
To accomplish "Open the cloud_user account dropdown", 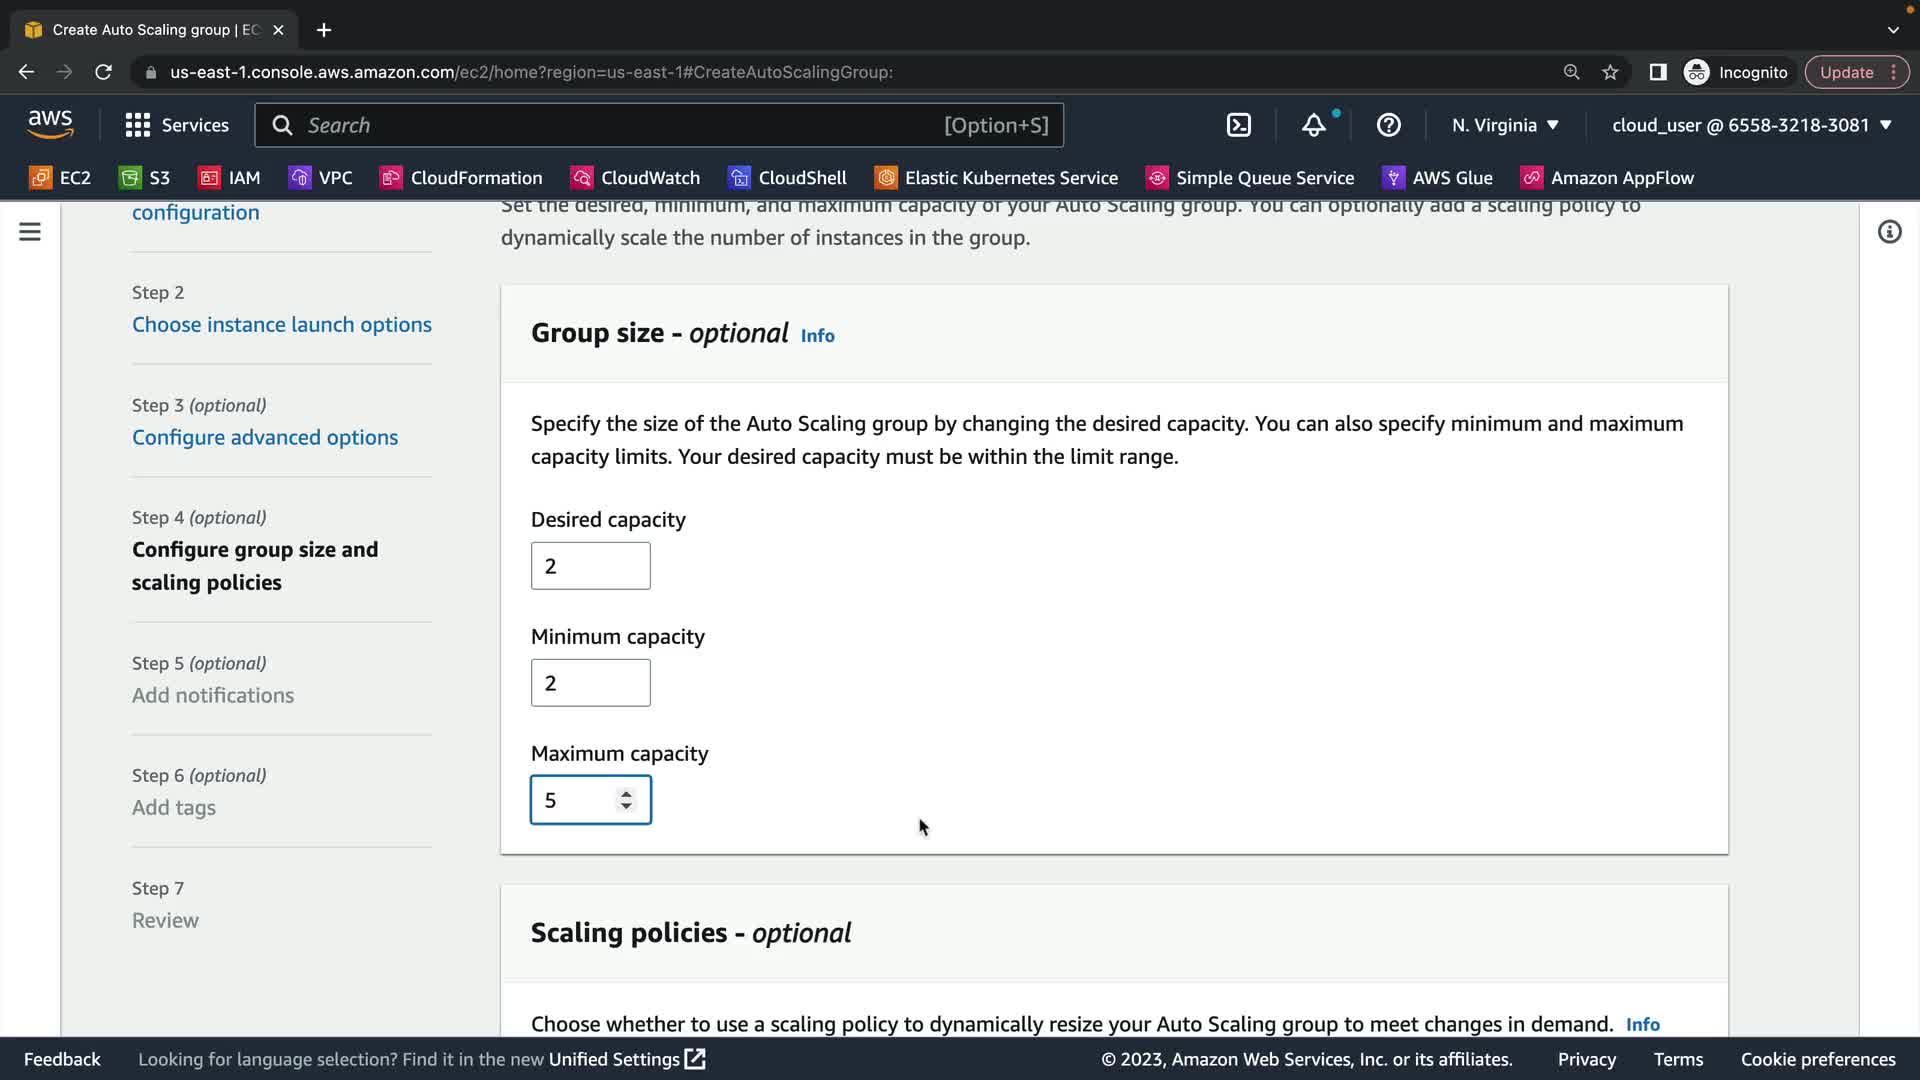I will click(x=1751, y=125).
